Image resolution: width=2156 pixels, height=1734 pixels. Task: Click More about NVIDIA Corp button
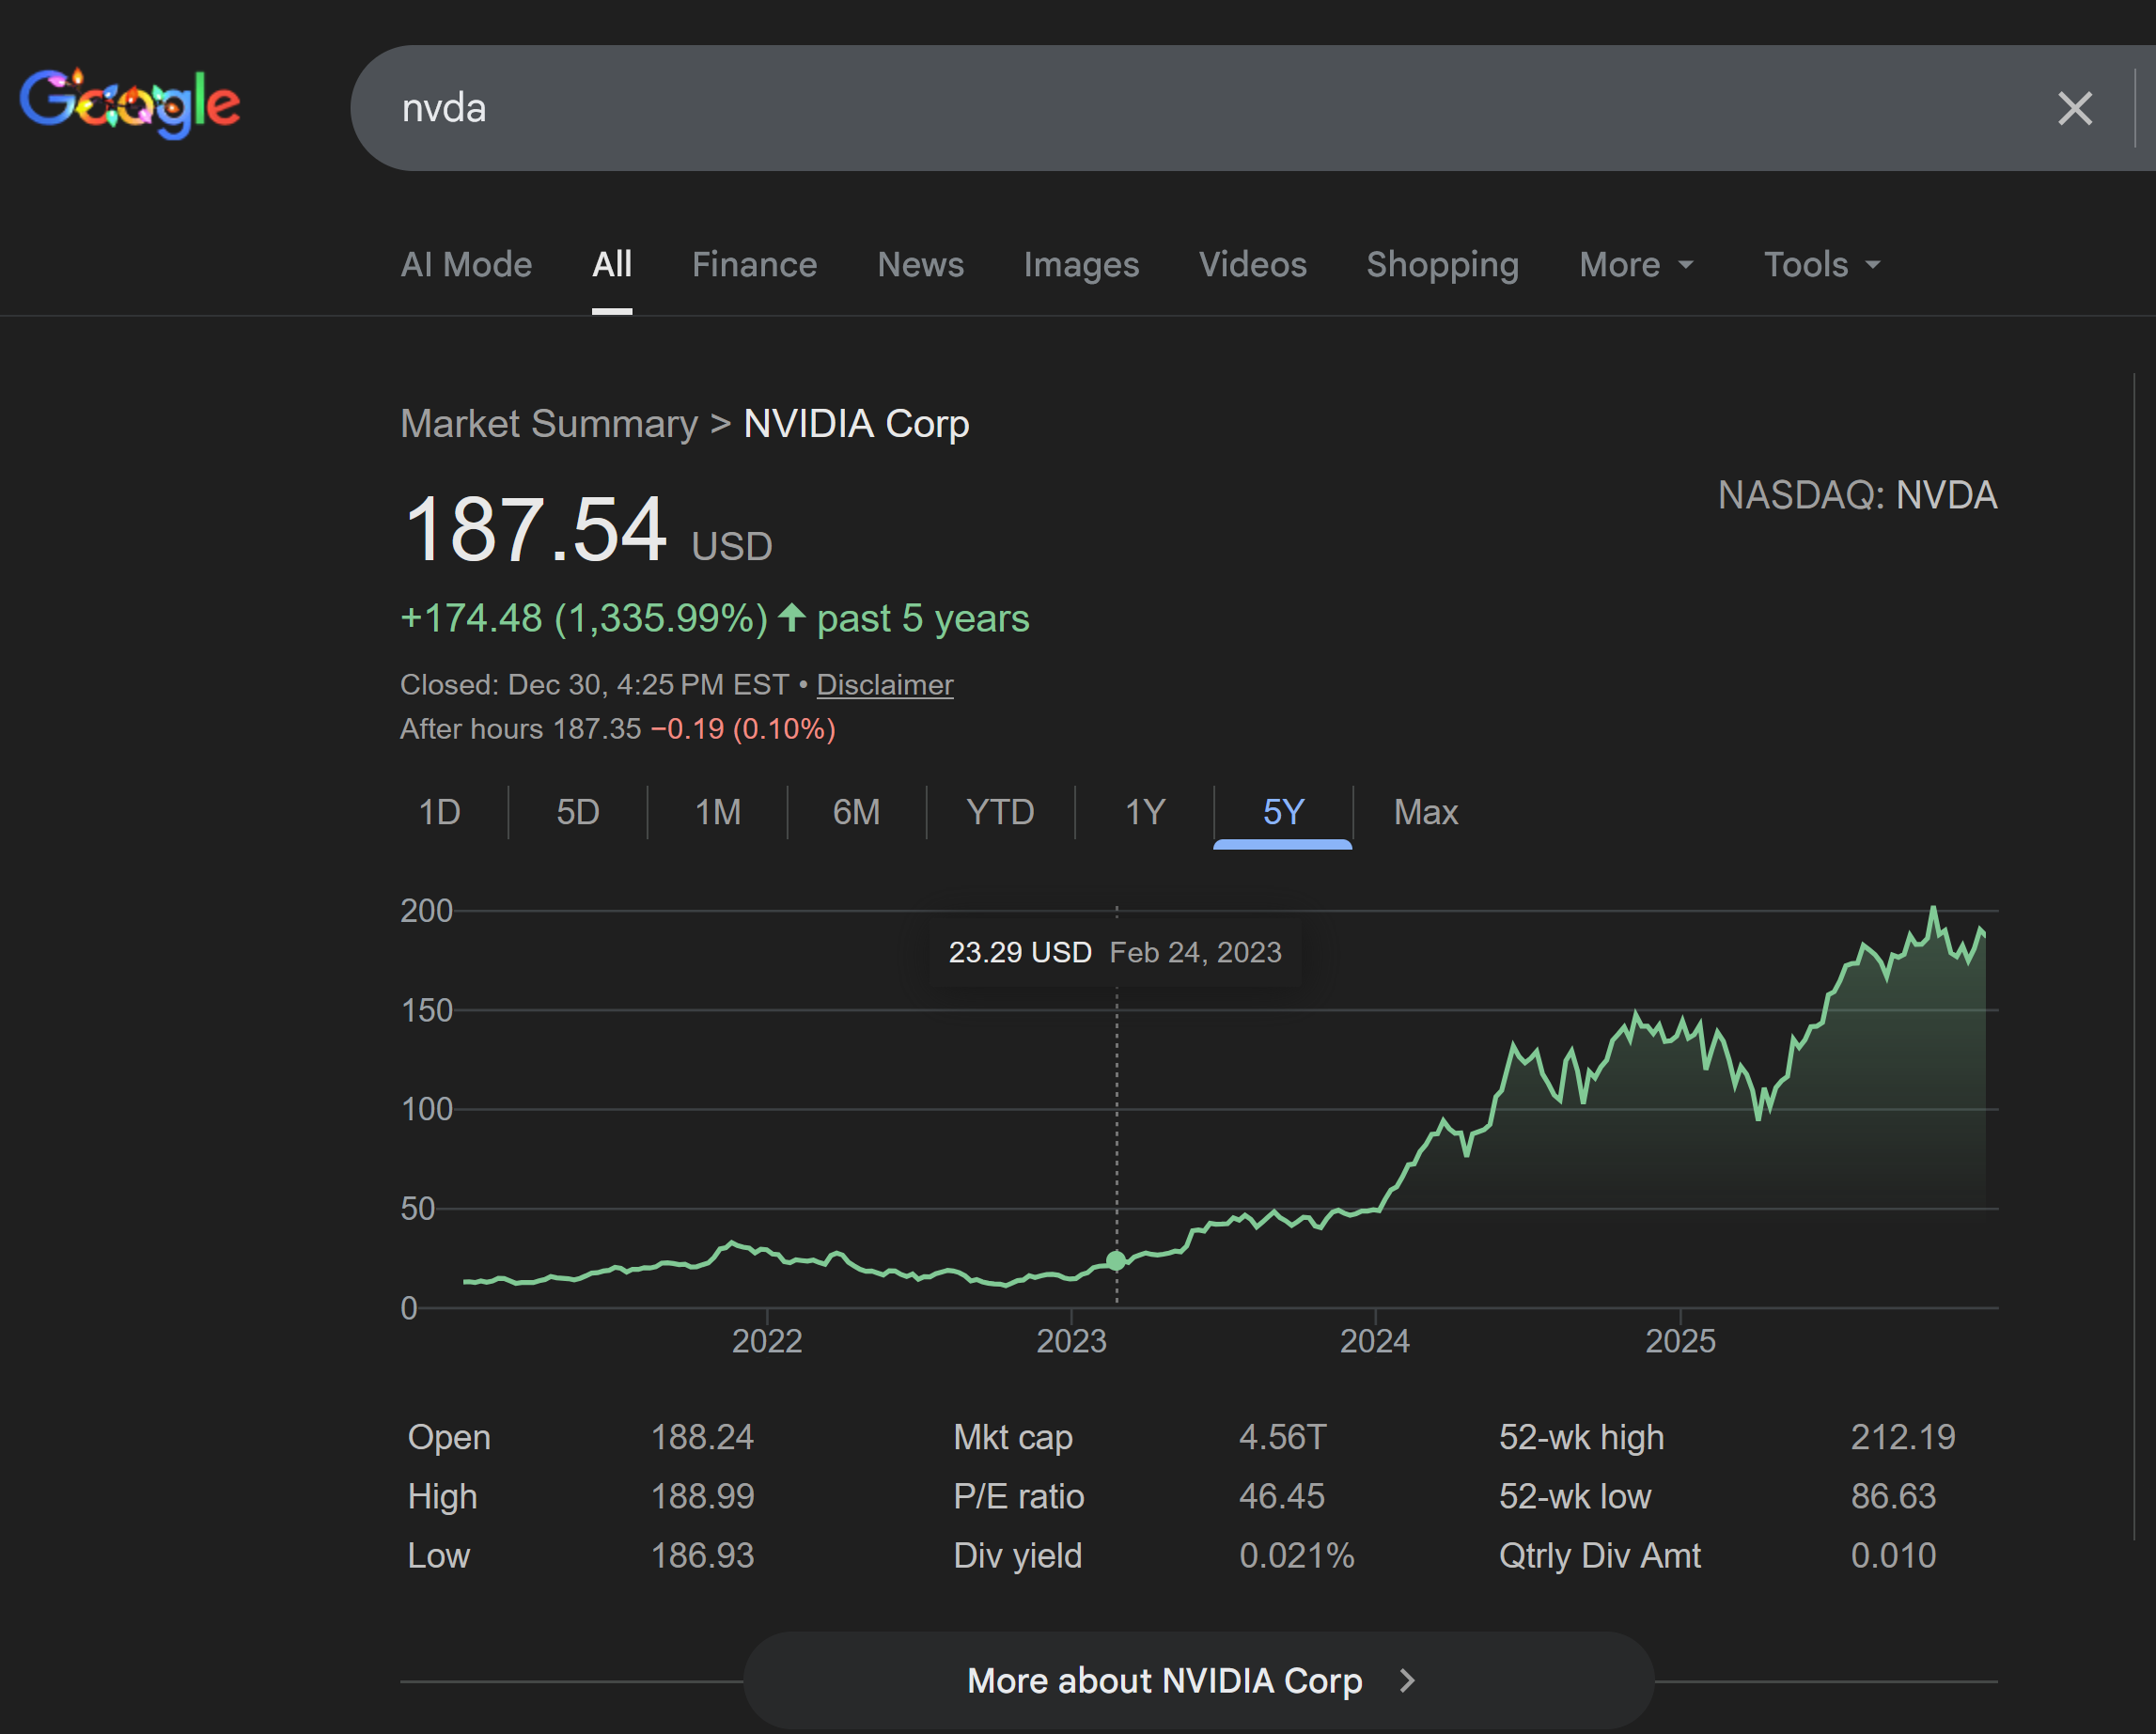(1164, 1680)
